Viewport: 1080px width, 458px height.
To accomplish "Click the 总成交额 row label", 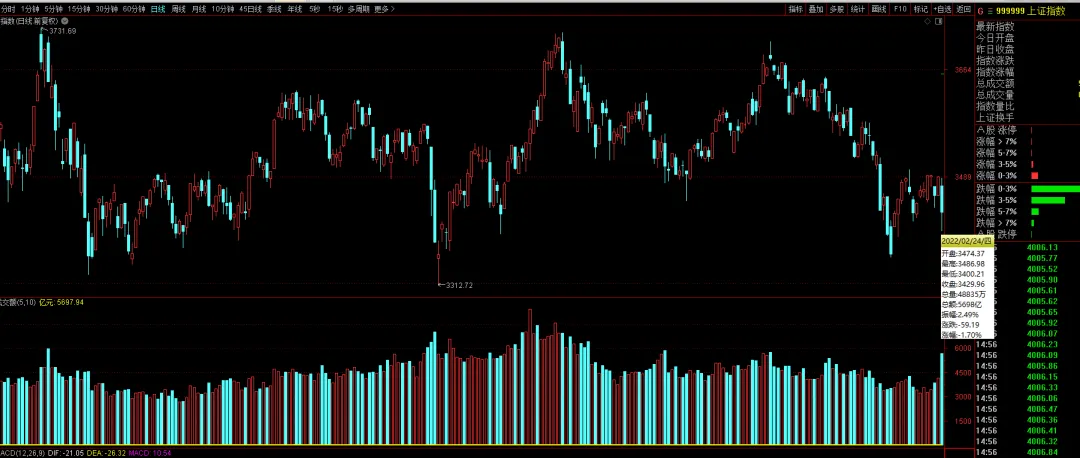I will point(995,84).
